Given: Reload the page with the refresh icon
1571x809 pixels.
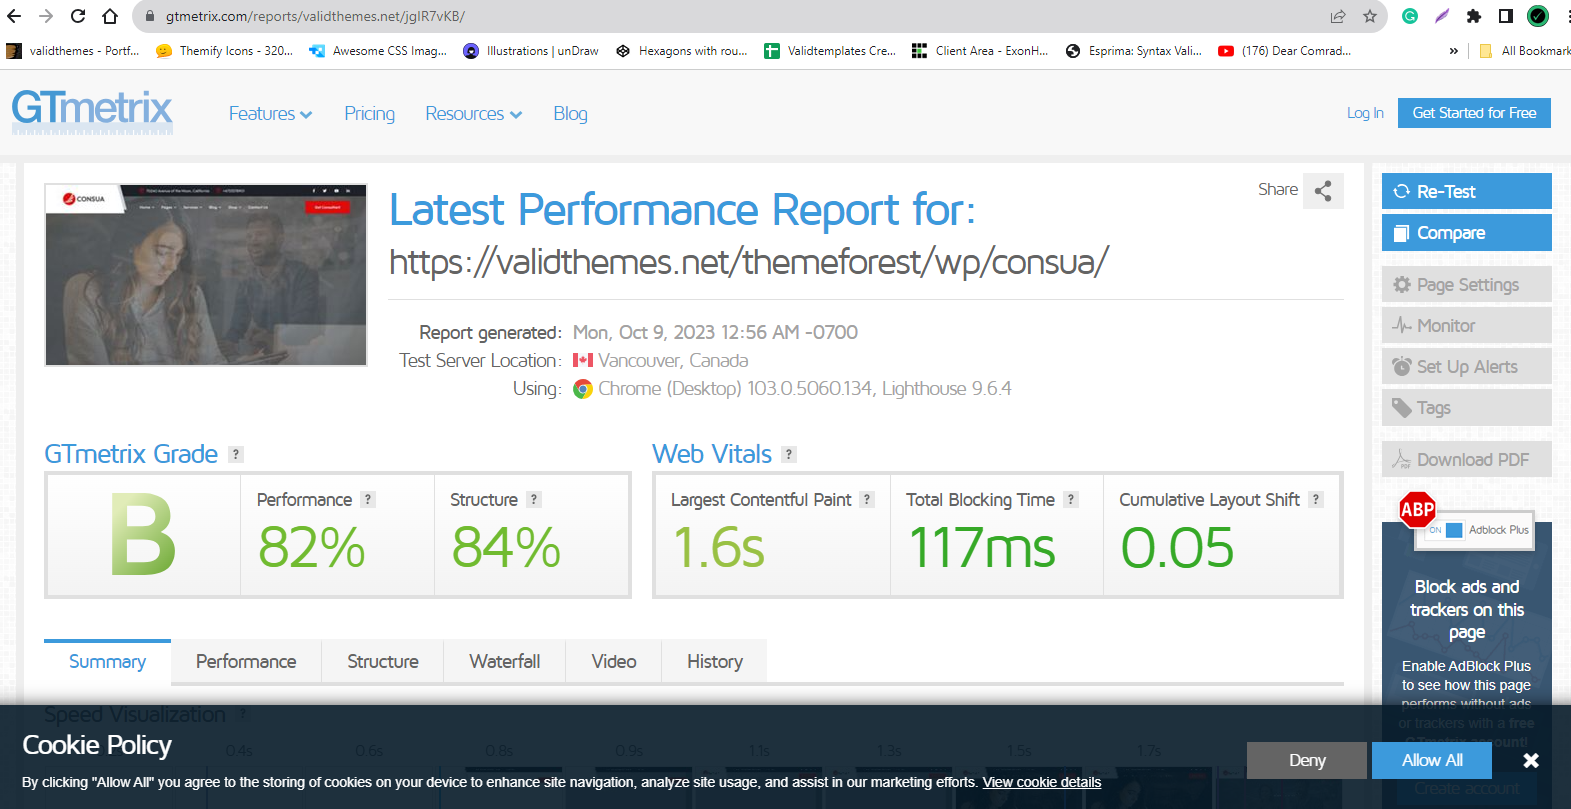Looking at the screenshot, I should tap(78, 16).
